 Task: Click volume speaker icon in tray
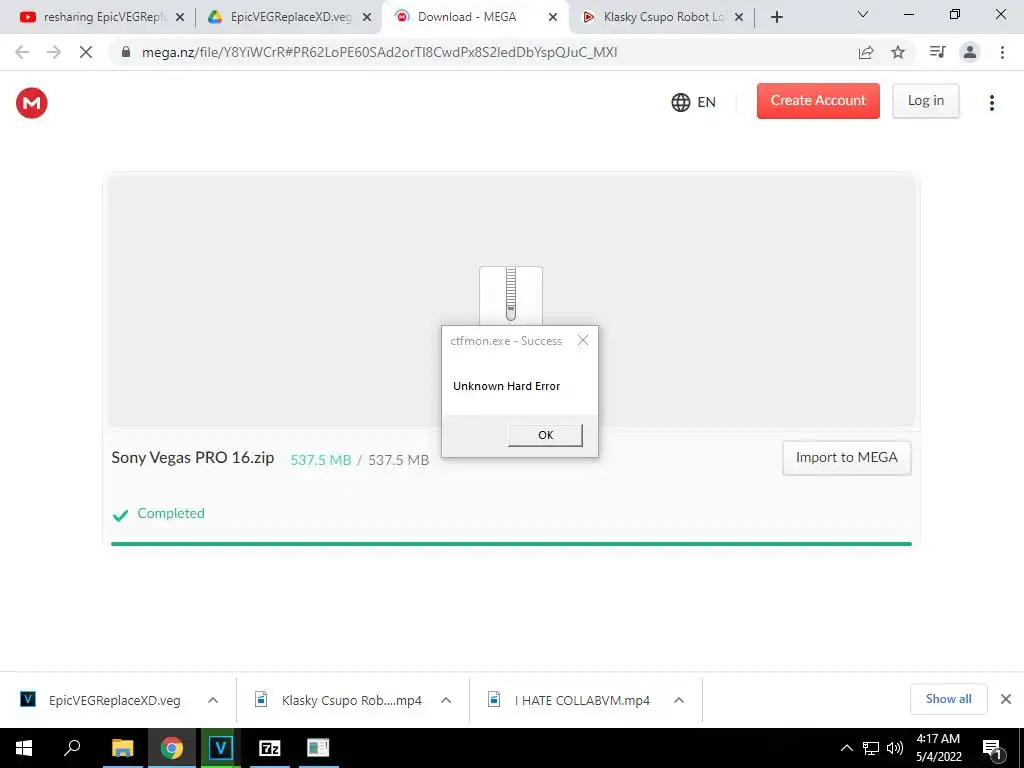895,748
